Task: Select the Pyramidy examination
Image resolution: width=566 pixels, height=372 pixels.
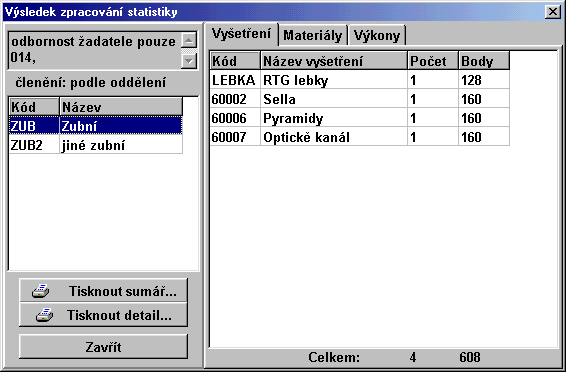Action: tap(334, 118)
